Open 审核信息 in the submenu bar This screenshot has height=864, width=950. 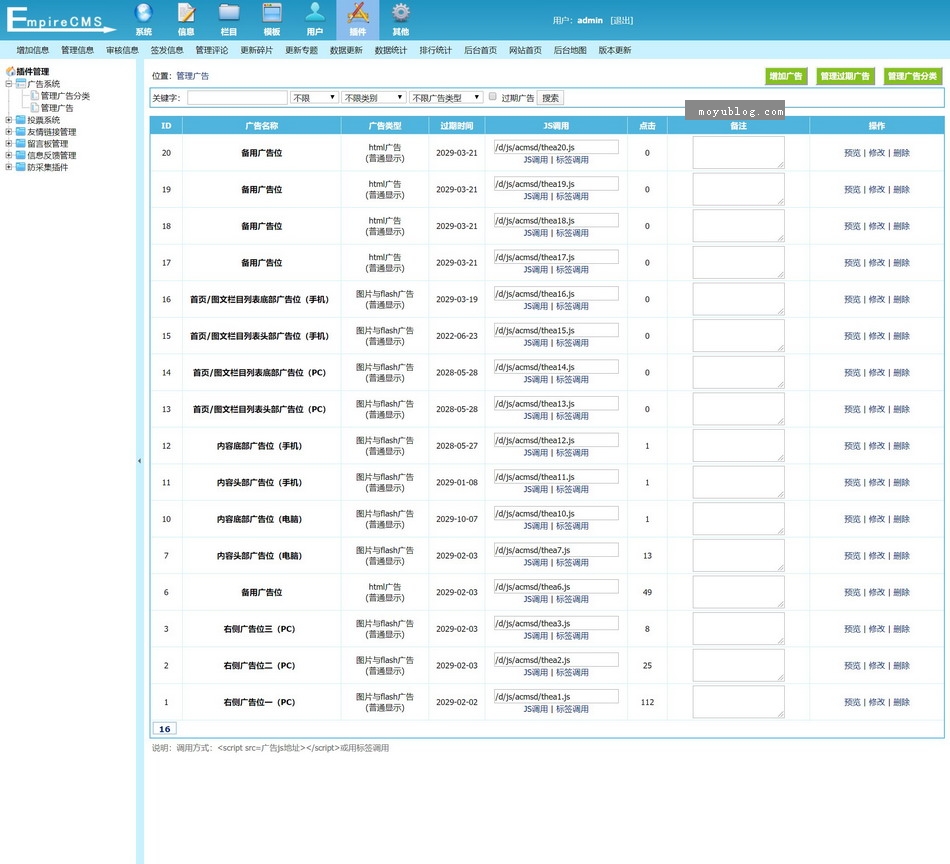(x=122, y=50)
